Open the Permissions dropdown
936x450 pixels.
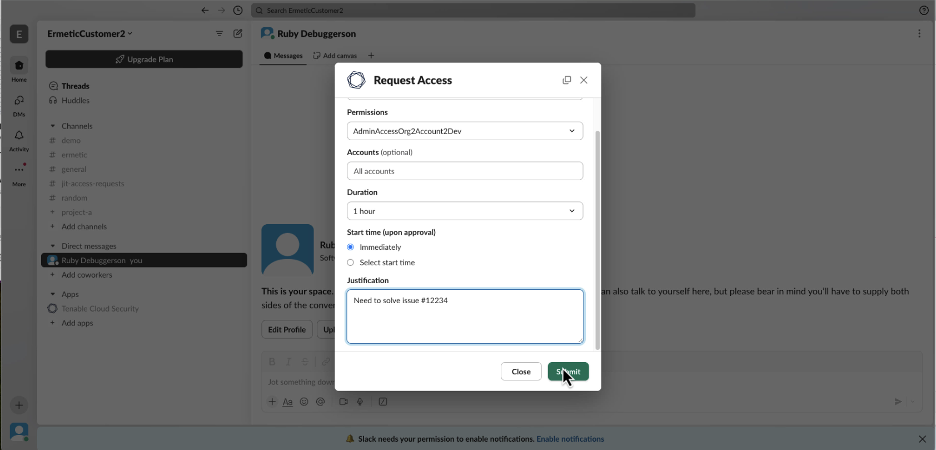pyautogui.click(x=464, y=131)
